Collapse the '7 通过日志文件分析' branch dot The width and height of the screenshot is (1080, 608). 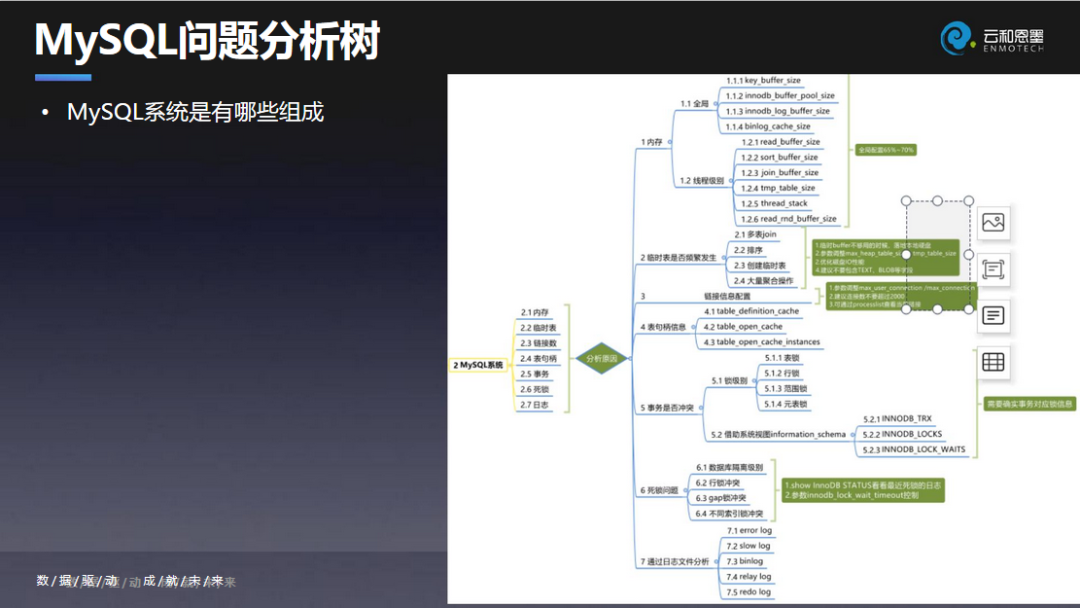coord(716,561)
